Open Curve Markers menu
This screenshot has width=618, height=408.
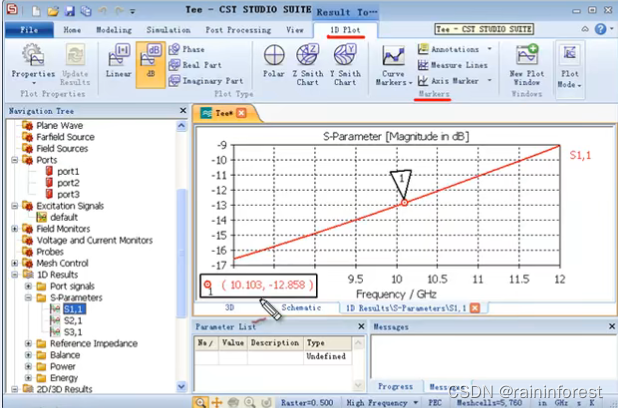click(x=393, y=65)
